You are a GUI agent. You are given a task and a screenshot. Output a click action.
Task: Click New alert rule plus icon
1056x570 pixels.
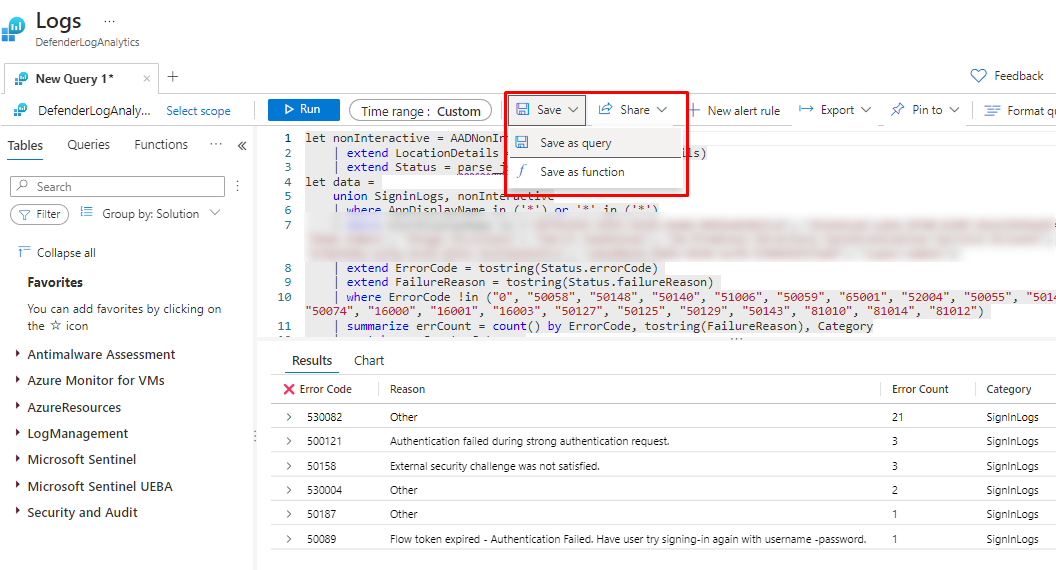pos(693,111)
